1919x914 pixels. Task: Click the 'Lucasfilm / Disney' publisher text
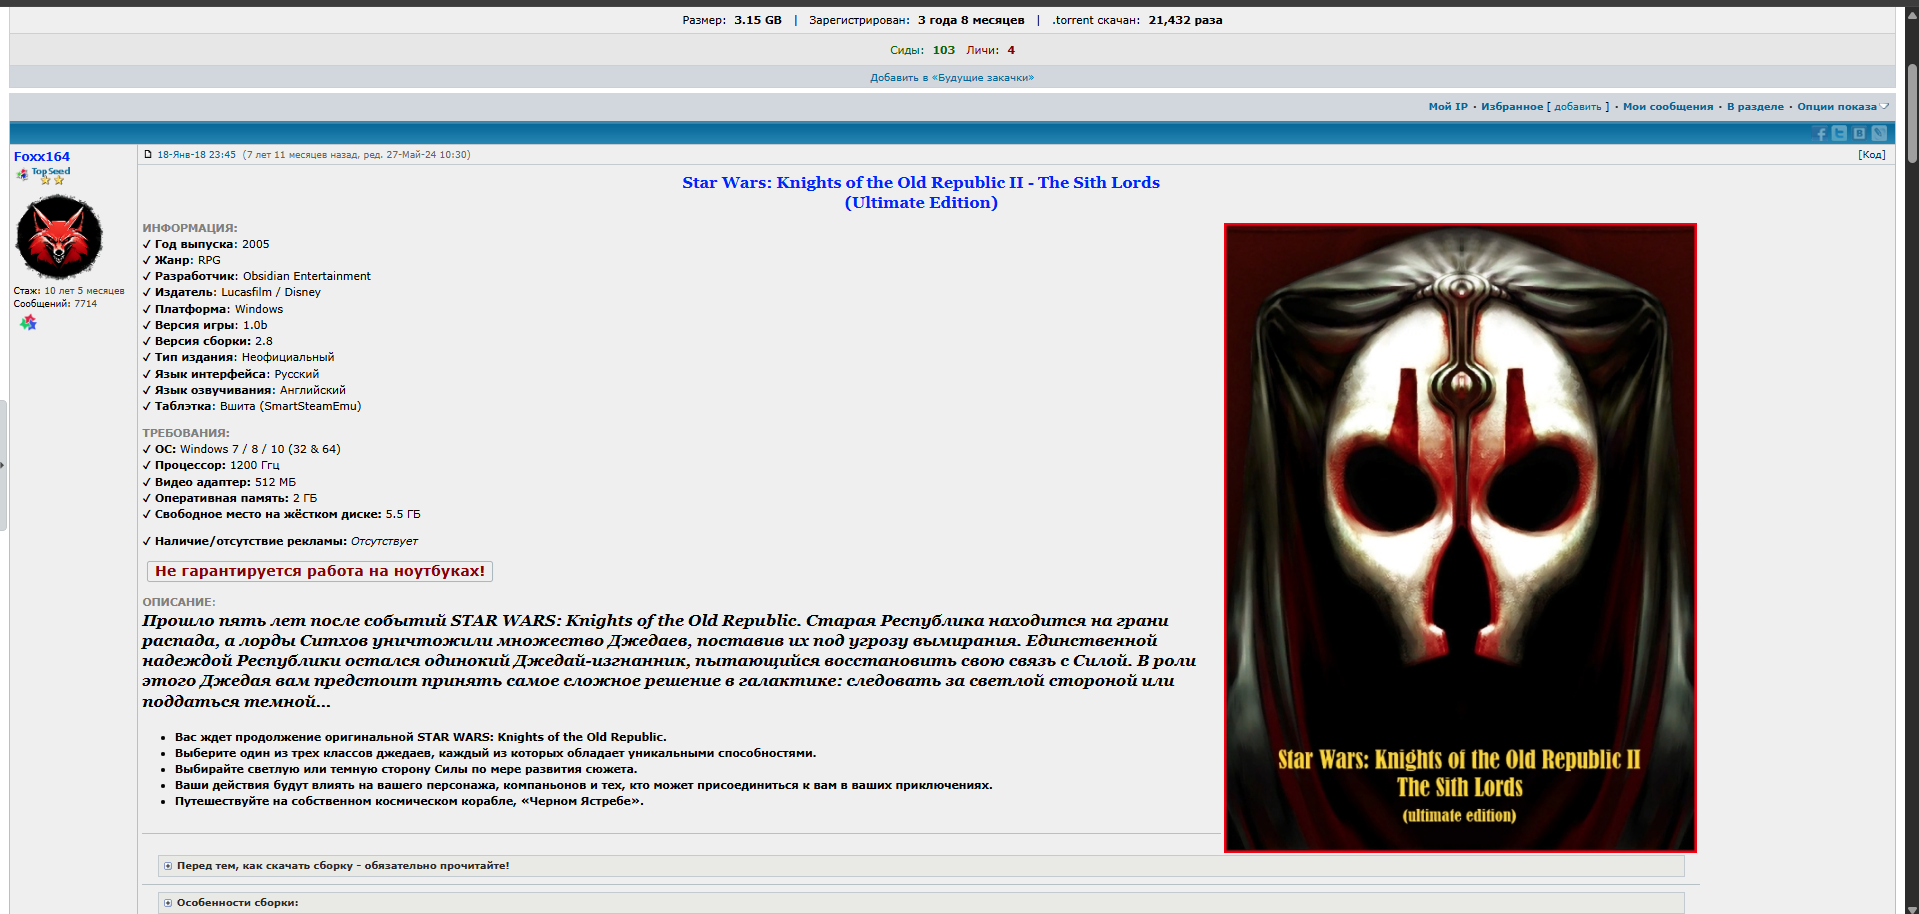271,292
